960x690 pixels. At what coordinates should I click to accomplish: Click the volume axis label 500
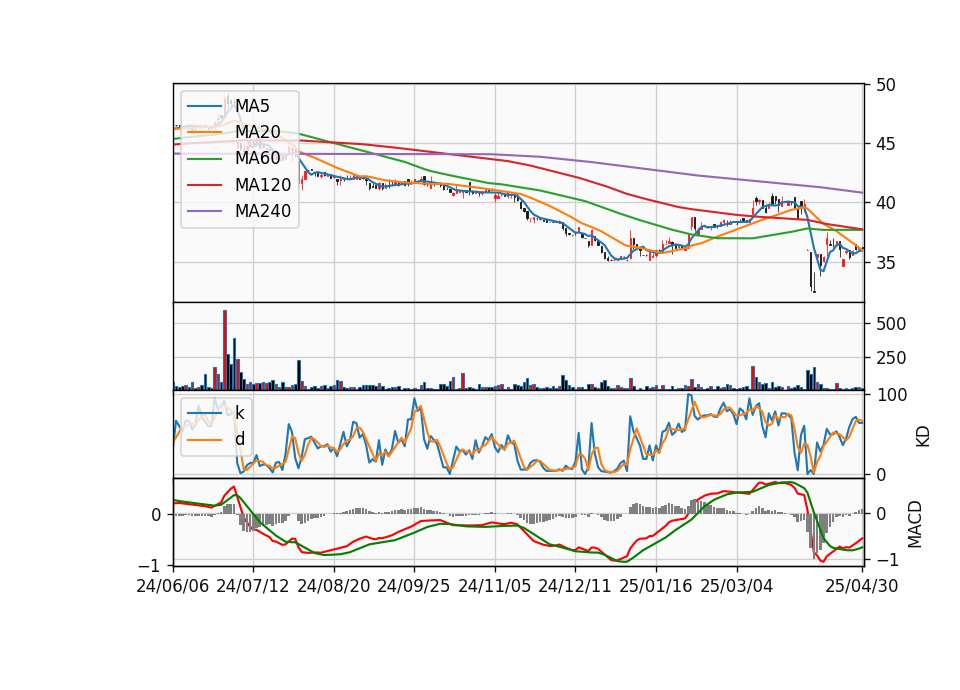click(891, 324)
